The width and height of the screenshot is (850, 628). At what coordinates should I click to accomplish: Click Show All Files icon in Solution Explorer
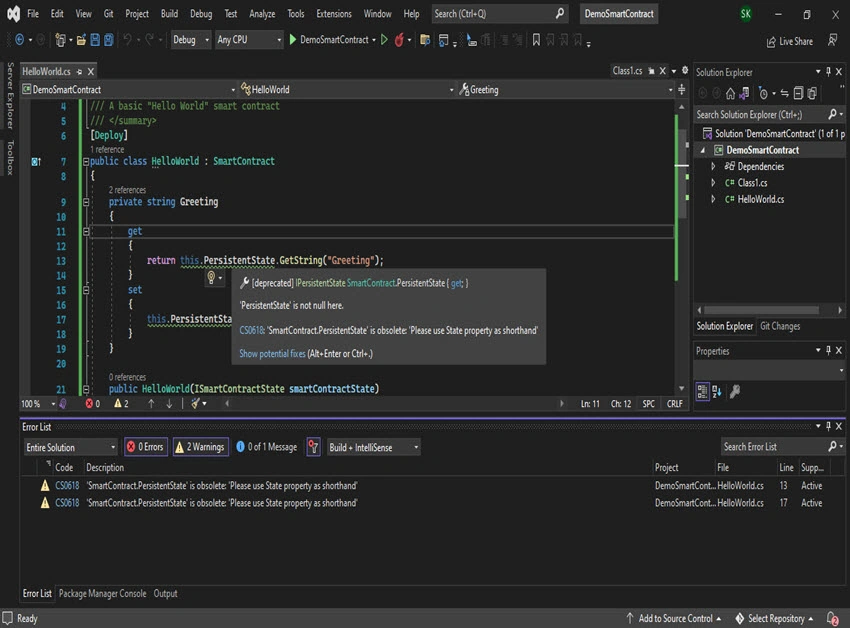[x=812, y=94]
